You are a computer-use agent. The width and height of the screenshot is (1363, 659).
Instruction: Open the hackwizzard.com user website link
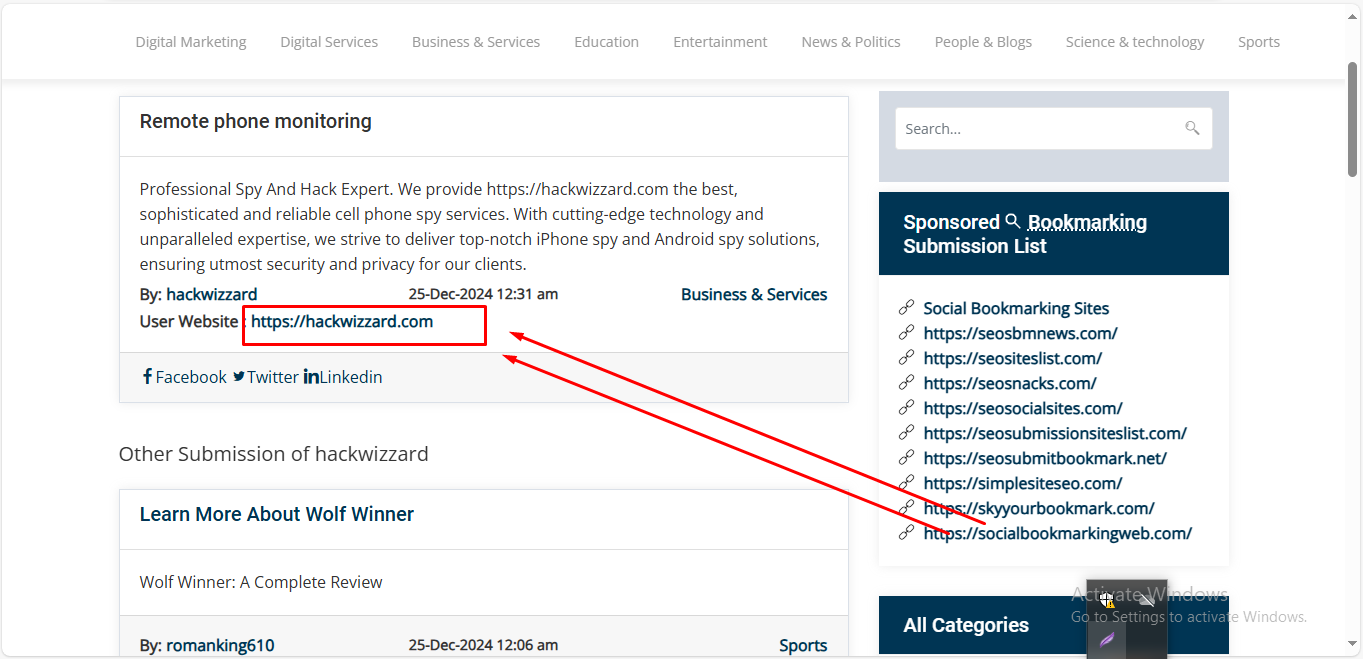tap(342, 321)
